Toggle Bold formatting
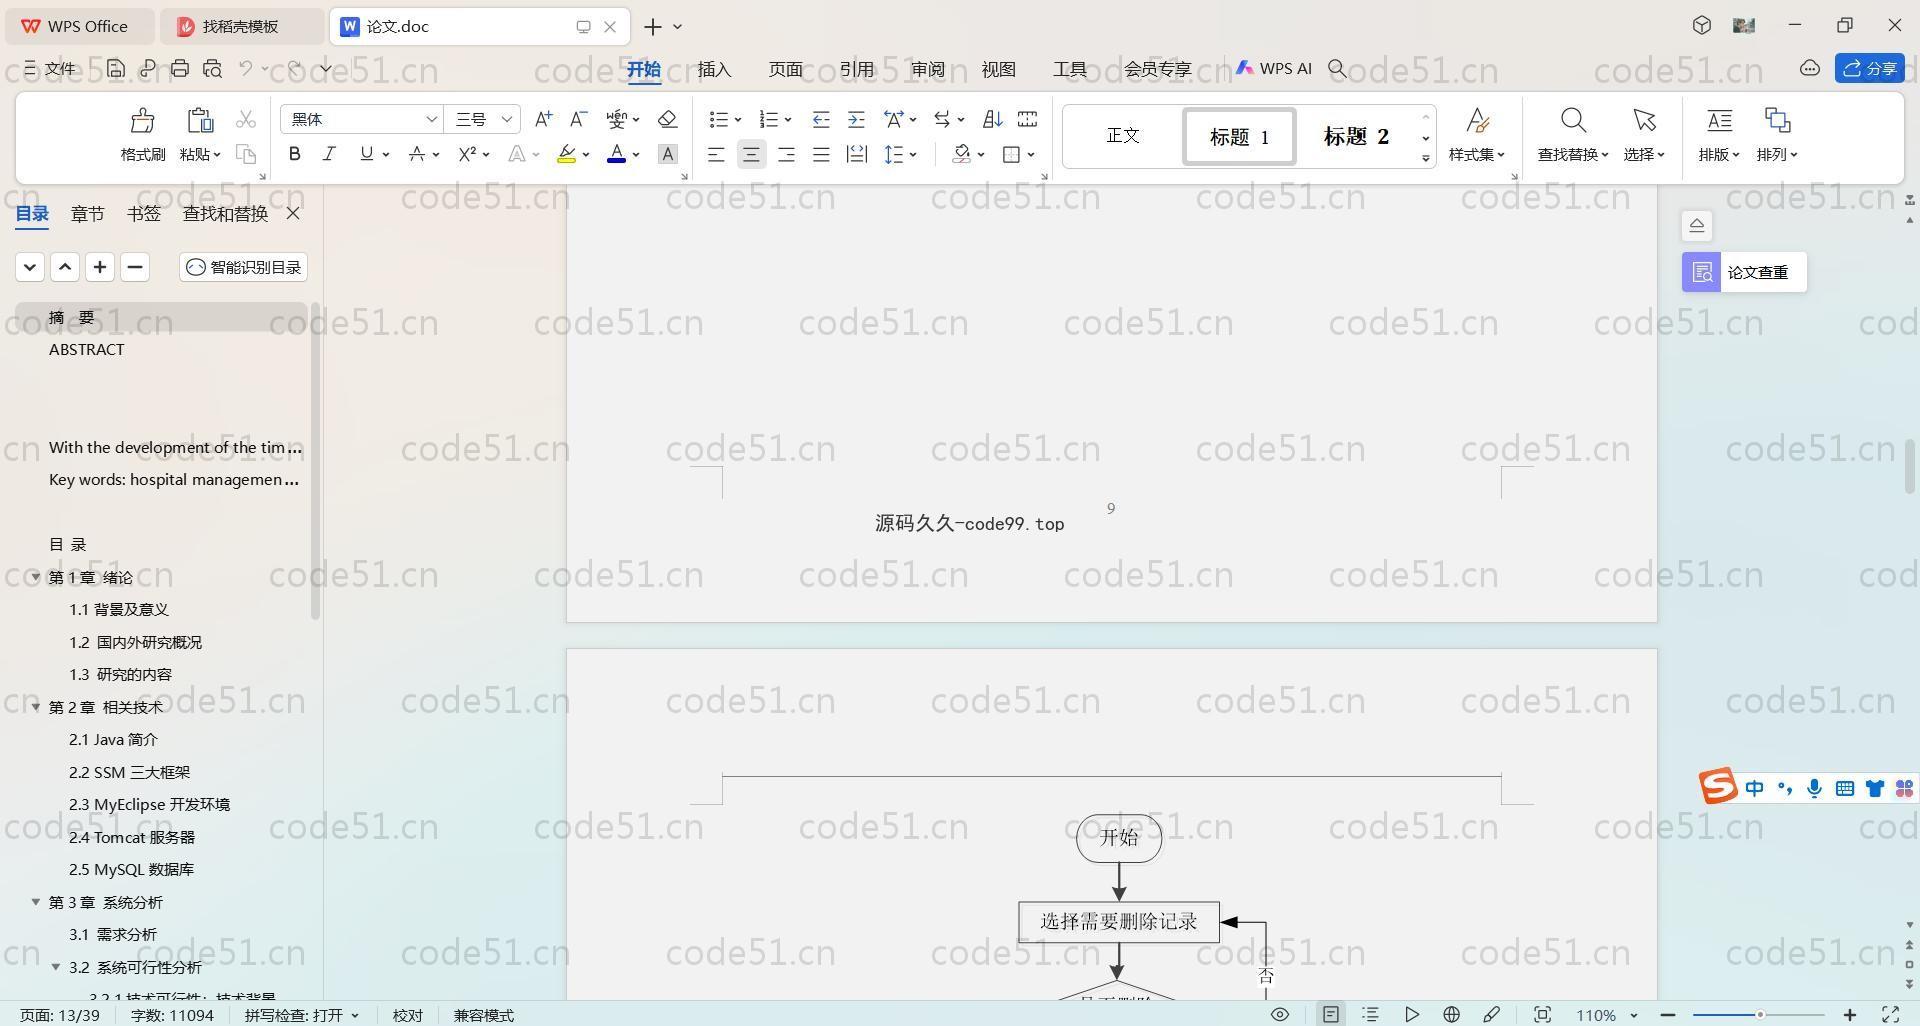The height and width of the screenshot is (1026, 1920). [x=294, y=154]
